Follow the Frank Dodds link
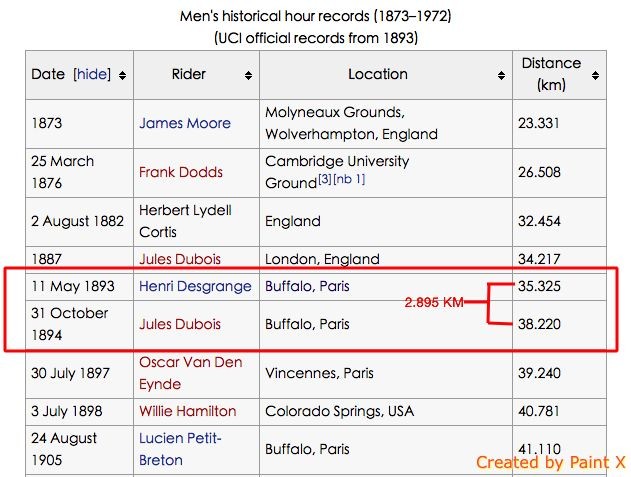The height and width of the screenshot is (477, 631). (180, 172)
